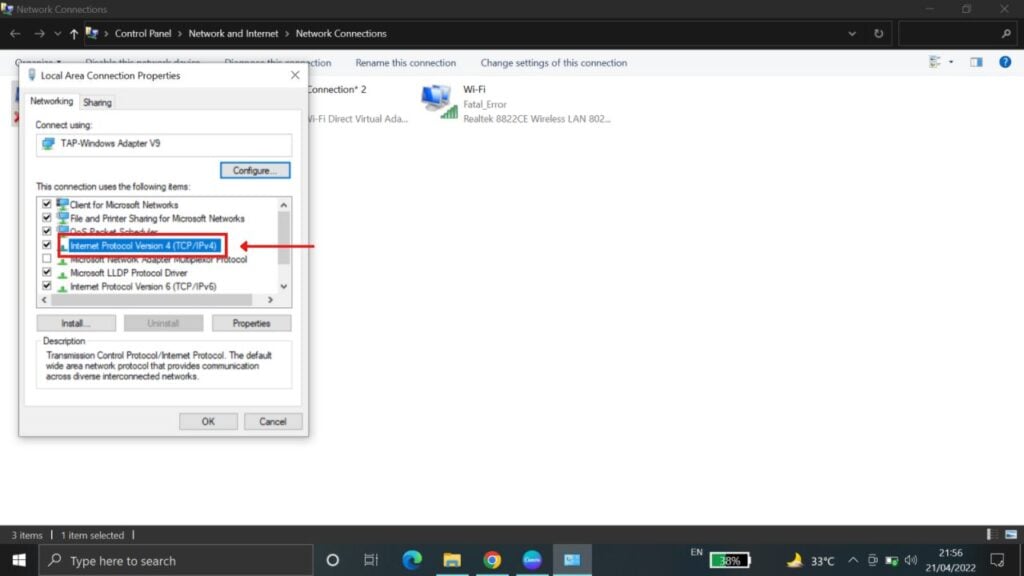Show hidden system tray icons
The width and height of the screenshot is (1024, 576).
(853, 560)
